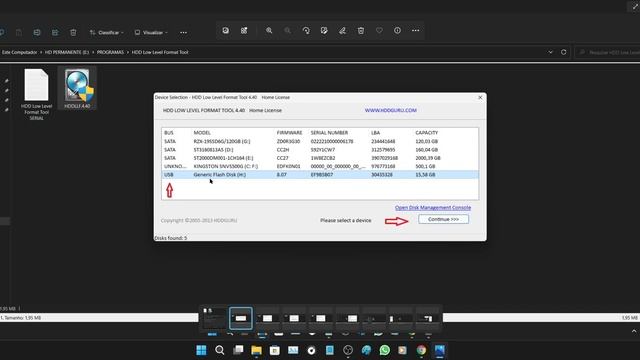The image size is (640, 360).
Task: Click the full screen expand arrow icon
Action: 635,7
